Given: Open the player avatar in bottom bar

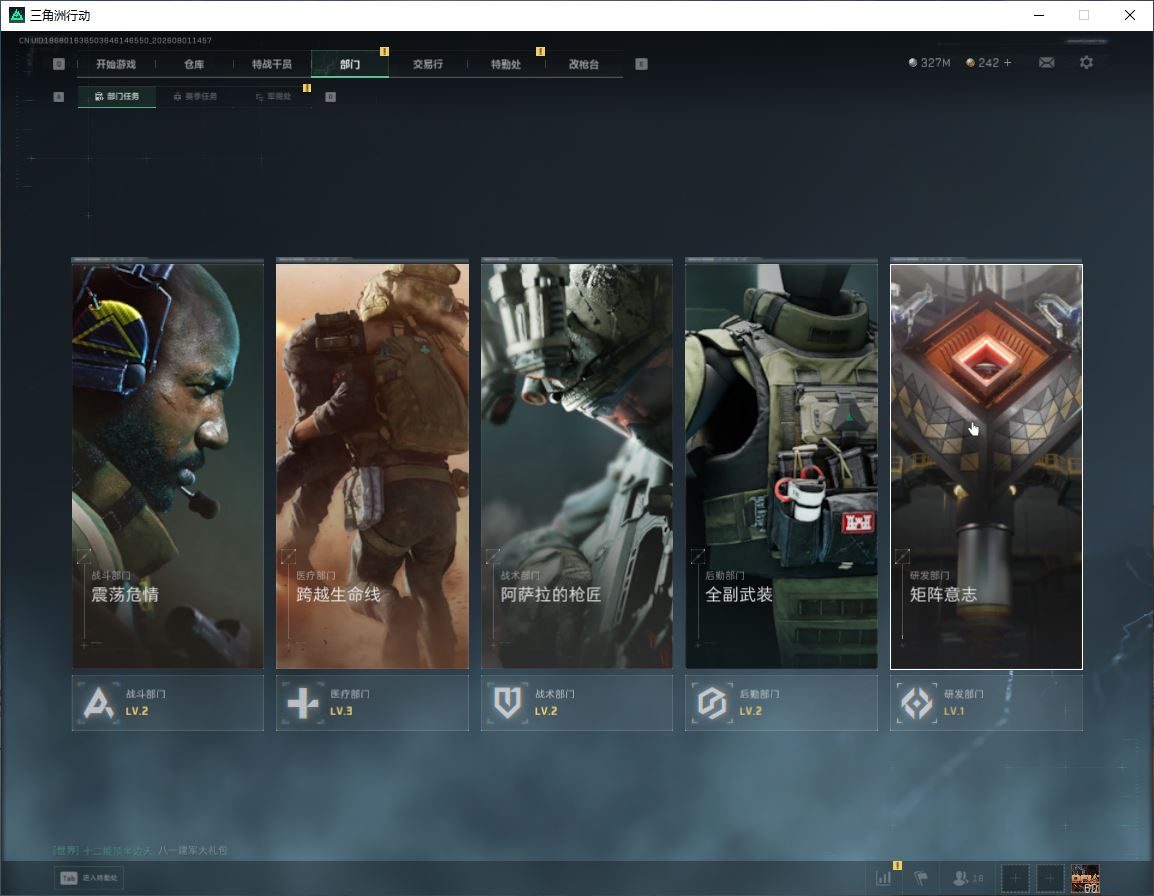Looking at the screenshot, I should coord(1085,878).
